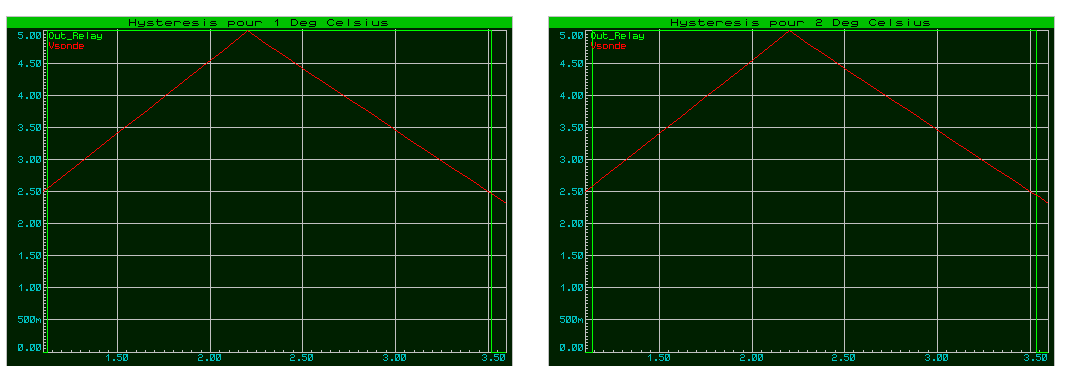Click x-axis 2.00 label in 2 Deg graph
Viewport: 1068px width, 378px height.
pyautogui.click(x=752, y=358)
